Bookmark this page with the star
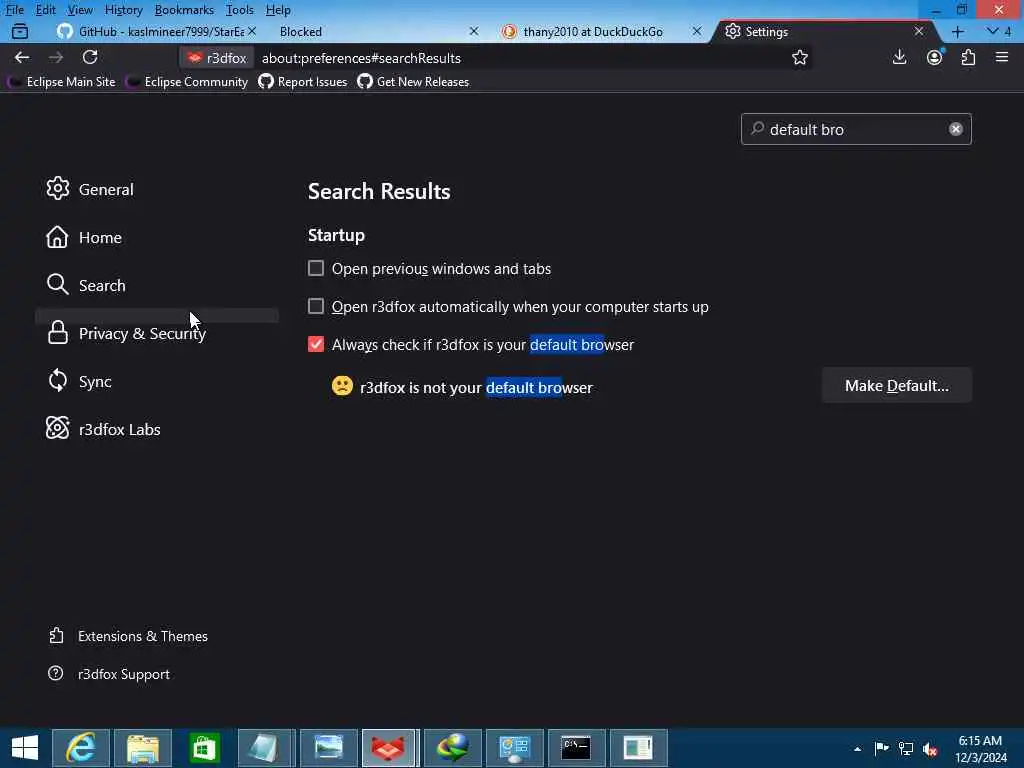 pyautogui.click(x=799, y=58)
